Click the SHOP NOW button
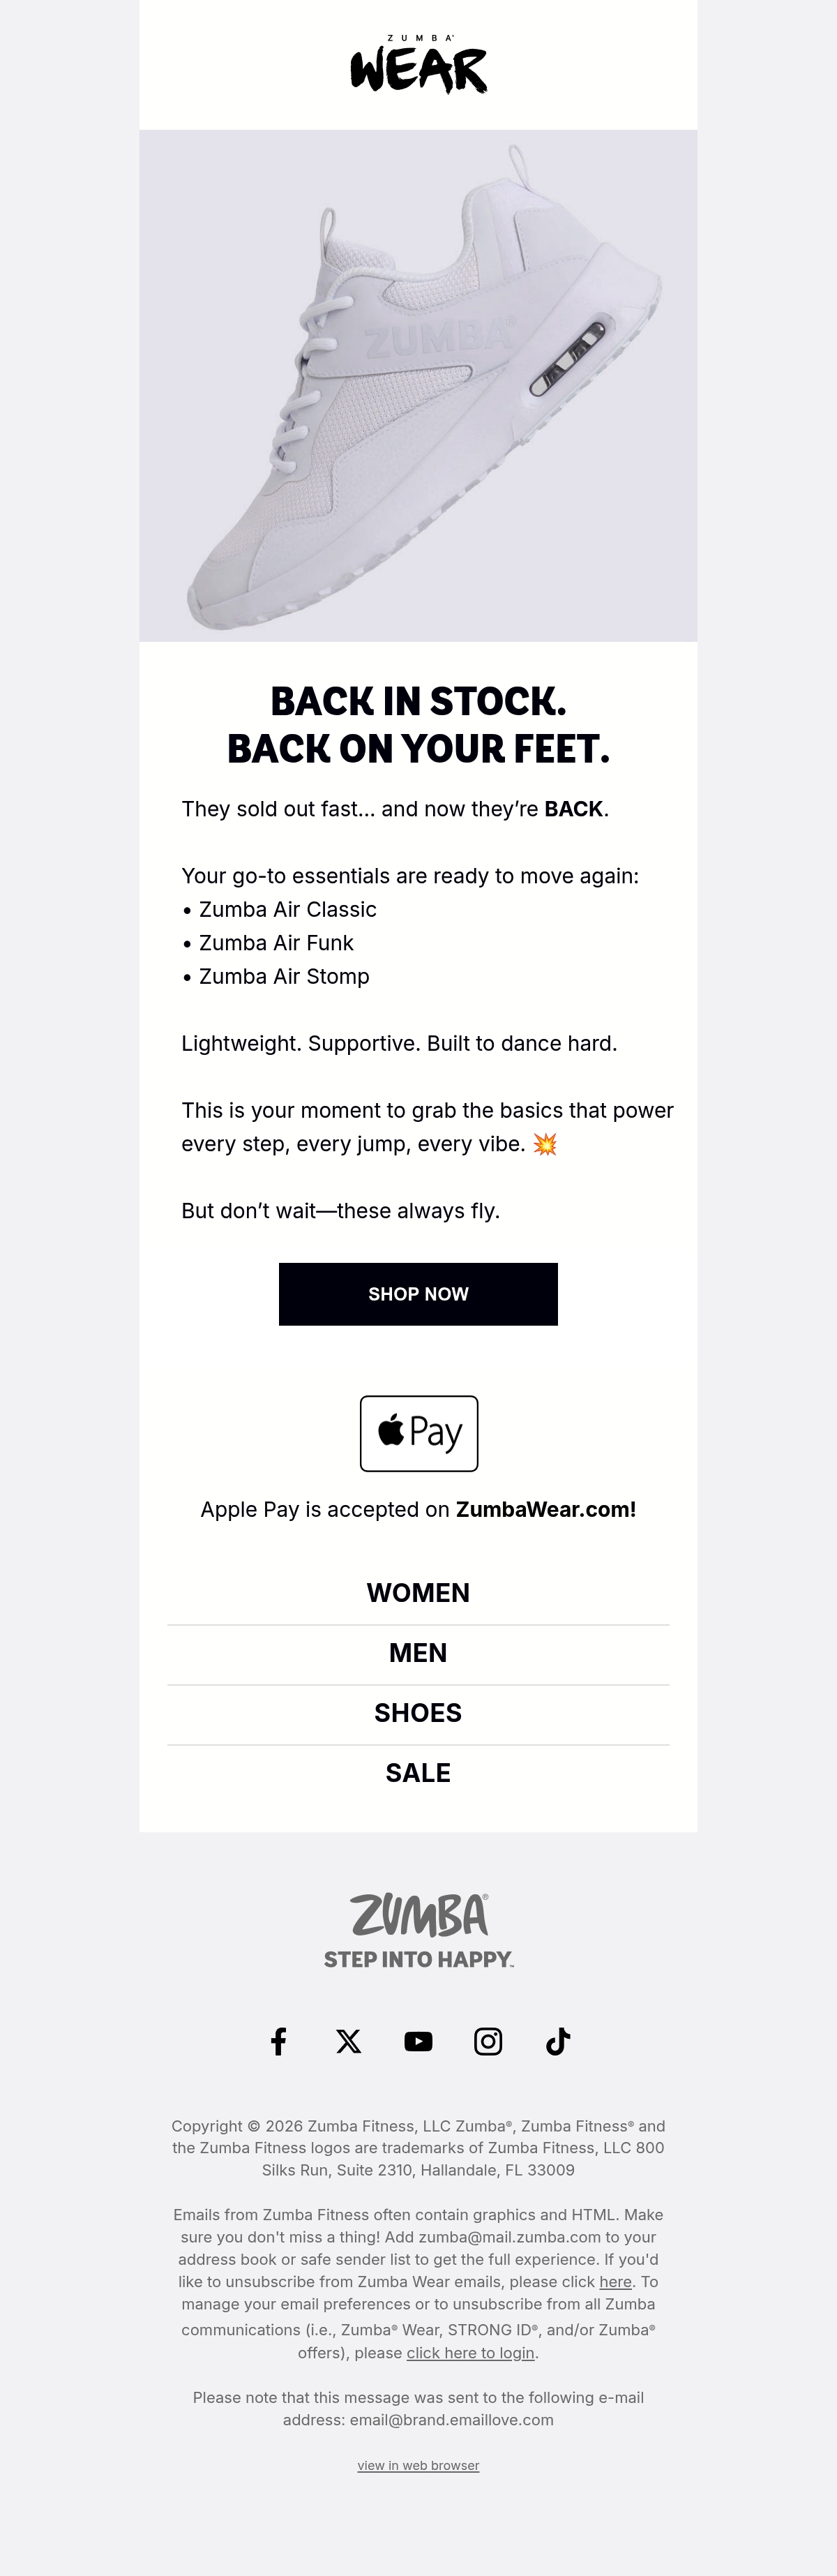Viewport: 837px width, 2576px height. [418, 1294]
